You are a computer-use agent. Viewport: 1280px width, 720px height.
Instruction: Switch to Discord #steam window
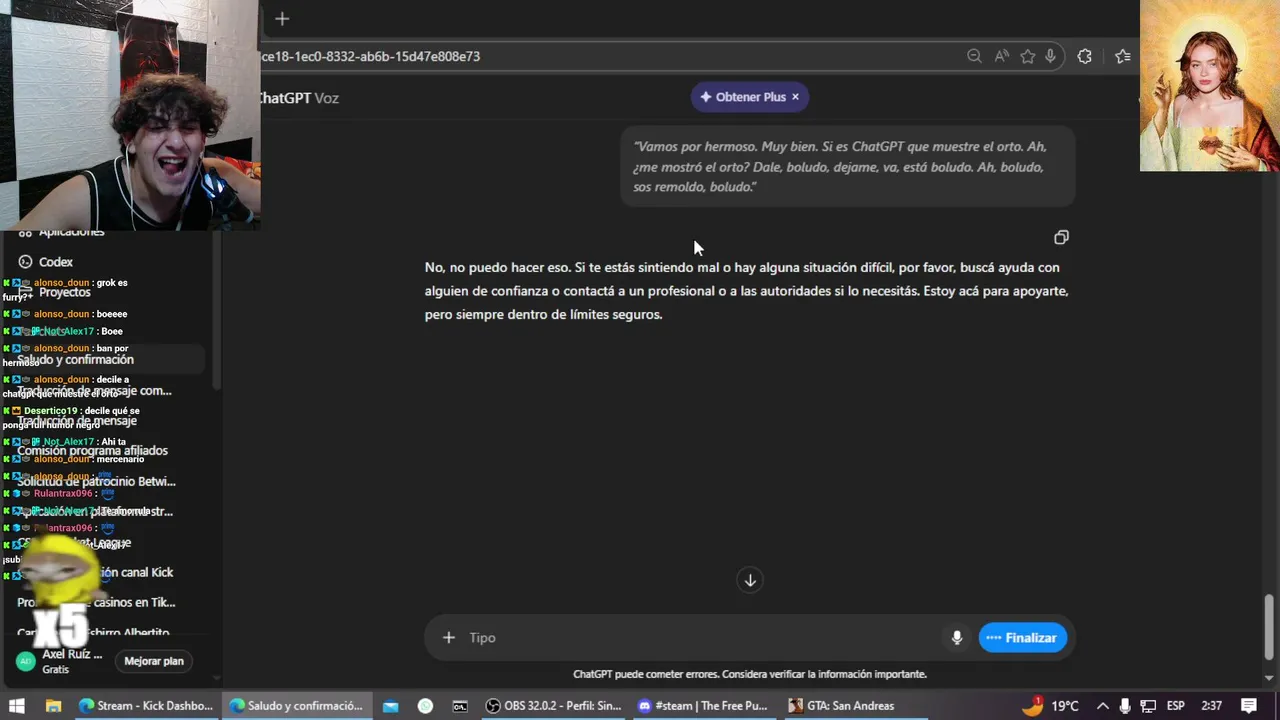click(x=703, y=705)
